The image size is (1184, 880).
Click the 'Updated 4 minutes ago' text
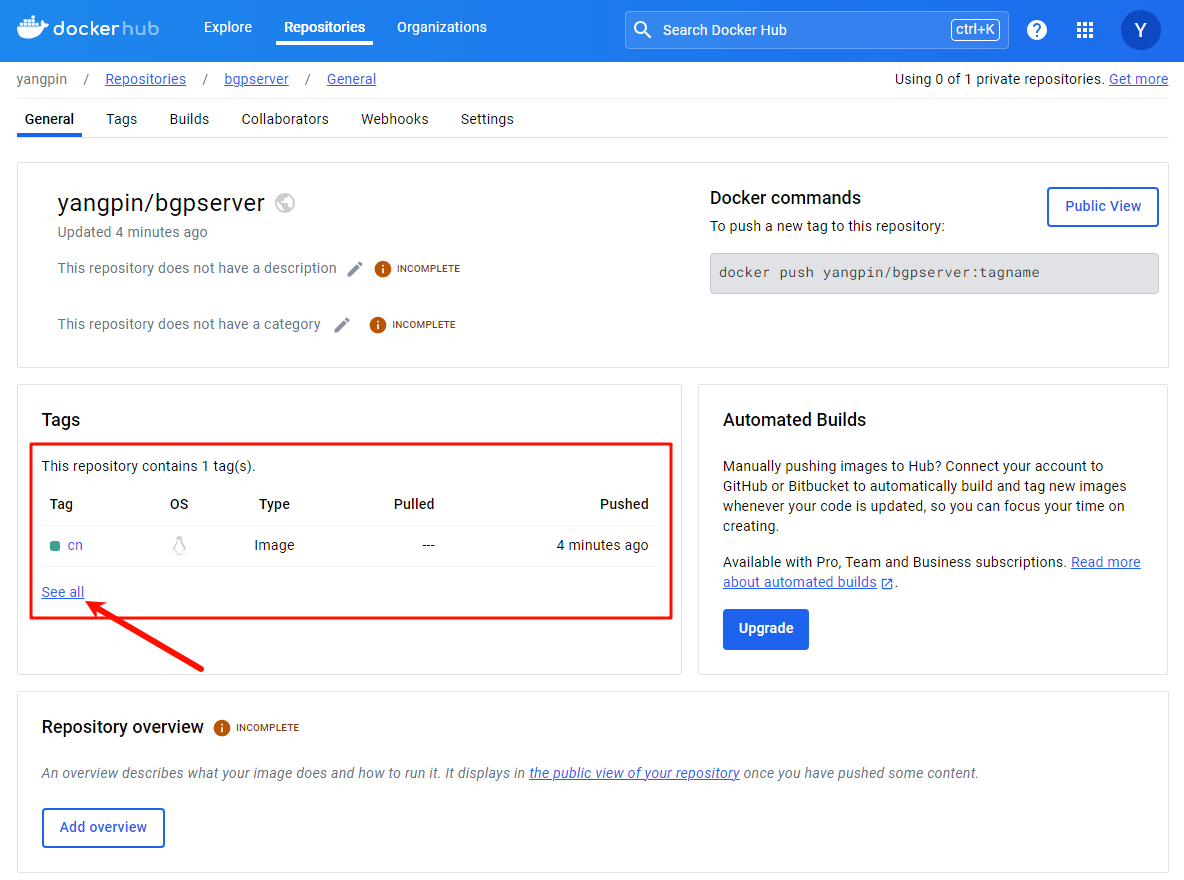pos(132,233)
